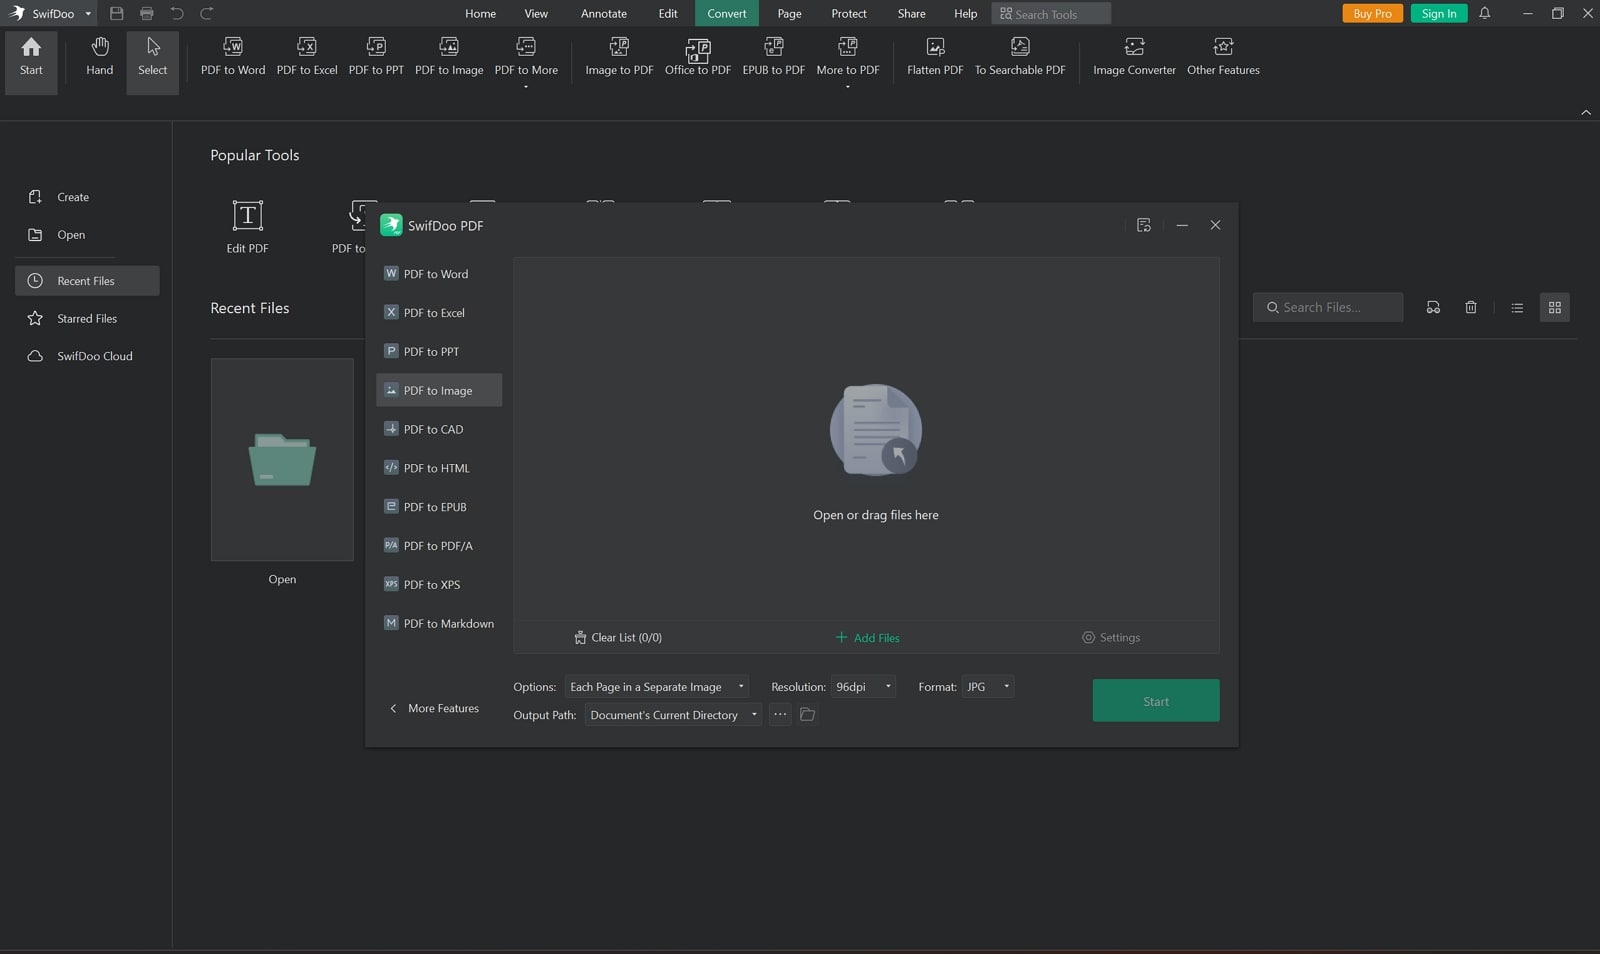Open EPUB to PDF converter
This screenshot has height=954, width=1600.
coord(773,58)
